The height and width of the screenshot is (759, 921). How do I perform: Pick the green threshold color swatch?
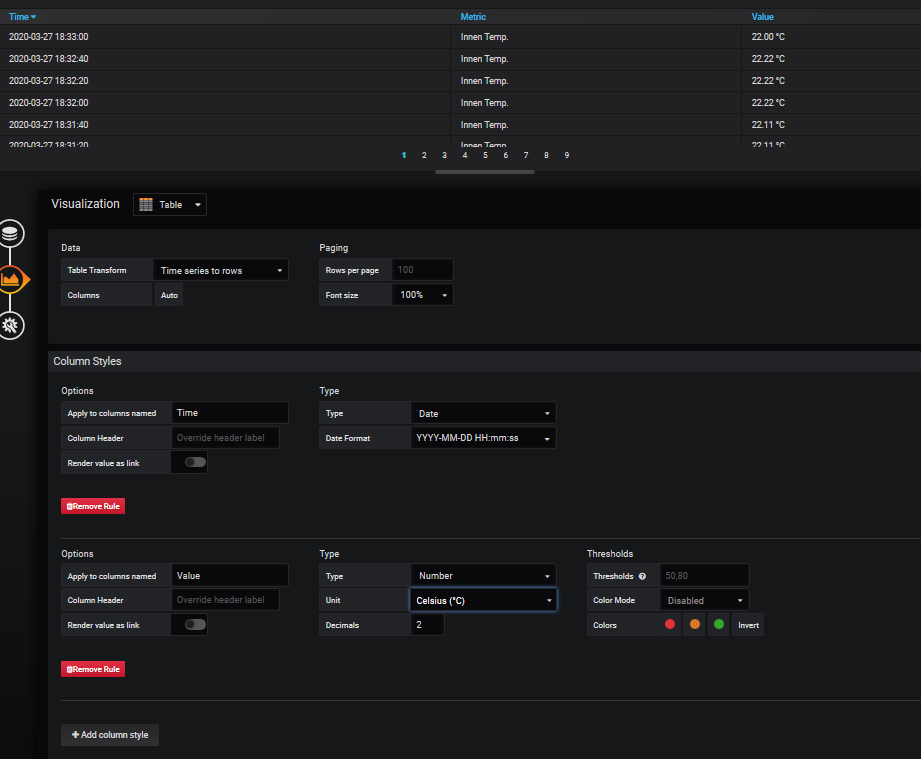(718, 625)
